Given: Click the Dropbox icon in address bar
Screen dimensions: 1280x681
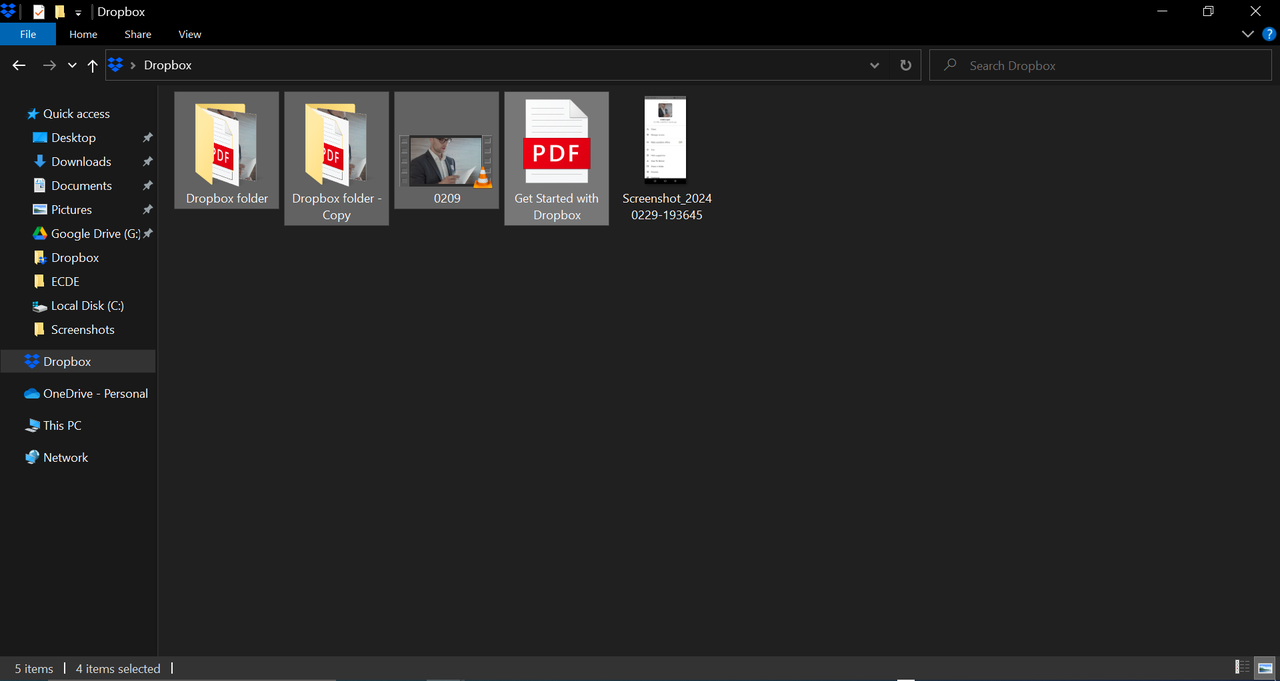Looking at the screenshot, I should [115, 65].
